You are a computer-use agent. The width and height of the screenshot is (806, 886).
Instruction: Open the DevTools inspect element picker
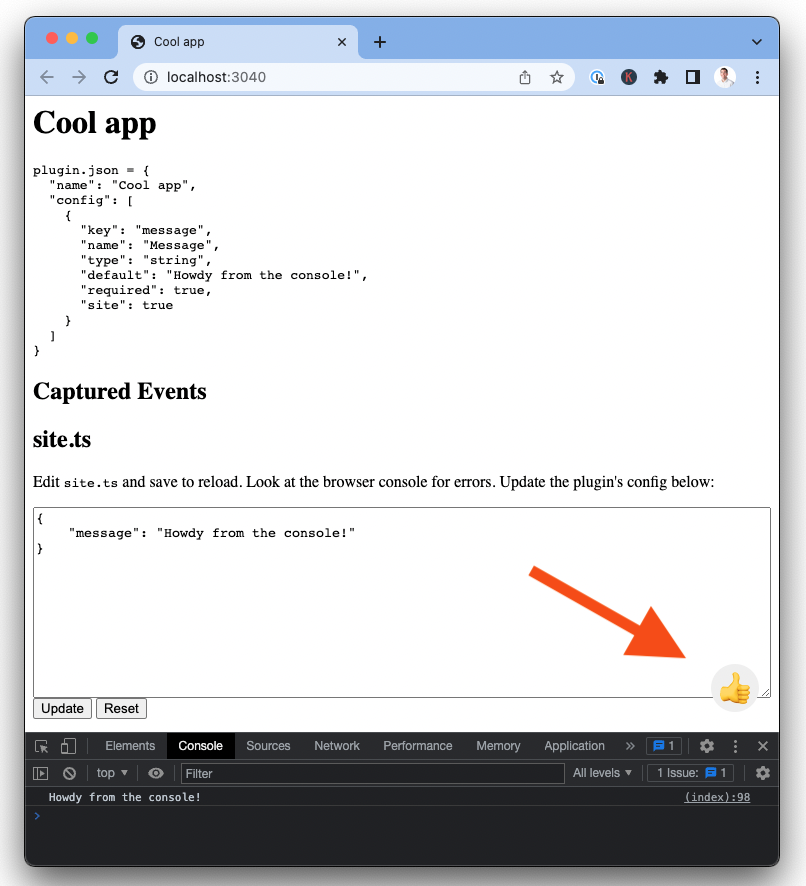[42, 746]
